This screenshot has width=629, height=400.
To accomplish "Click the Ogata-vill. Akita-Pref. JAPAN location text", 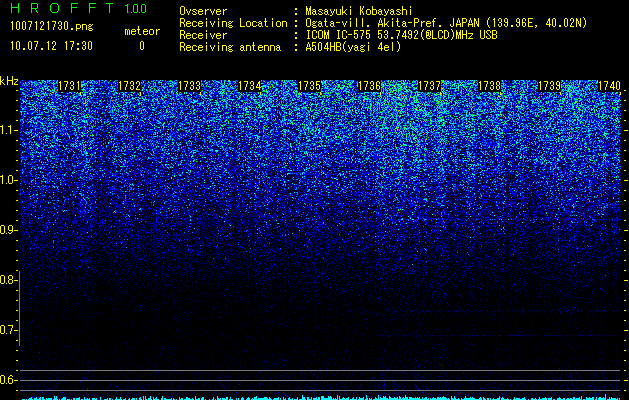I will pos(446,23).
